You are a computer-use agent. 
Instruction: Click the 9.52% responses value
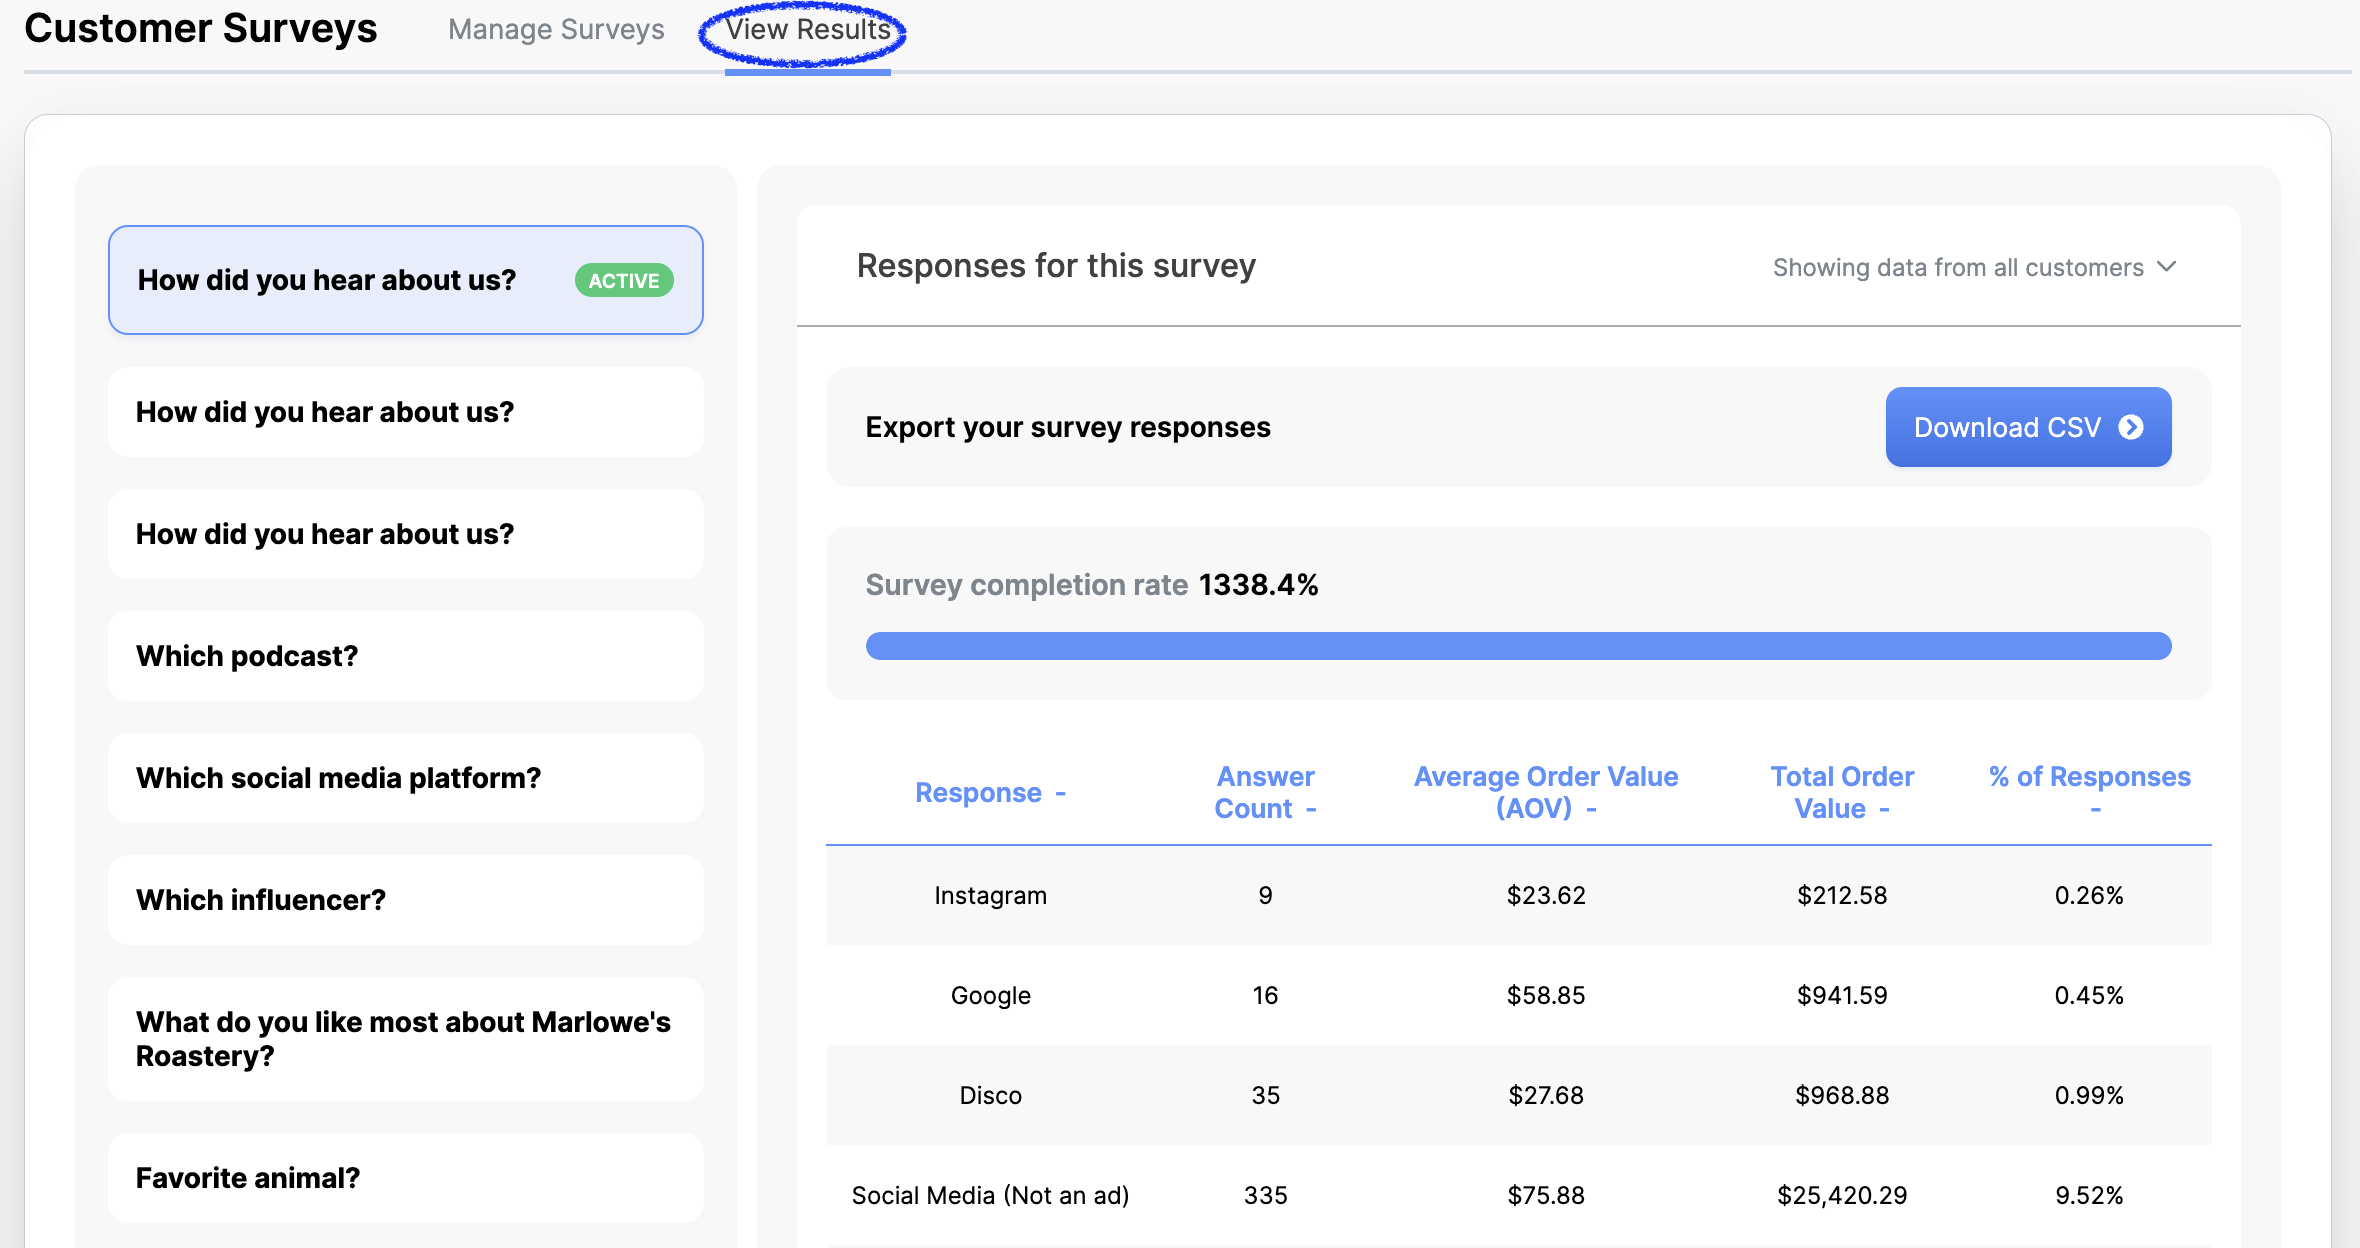pyautogui.click(x=2089, y=1195)
